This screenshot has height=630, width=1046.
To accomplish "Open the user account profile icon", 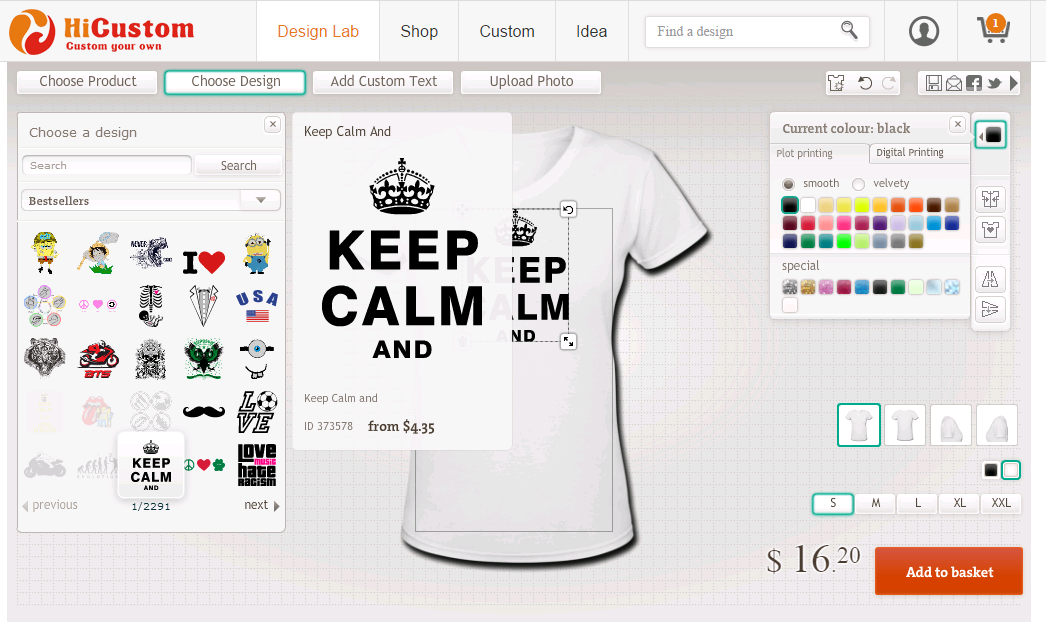I will coord(924,31).
